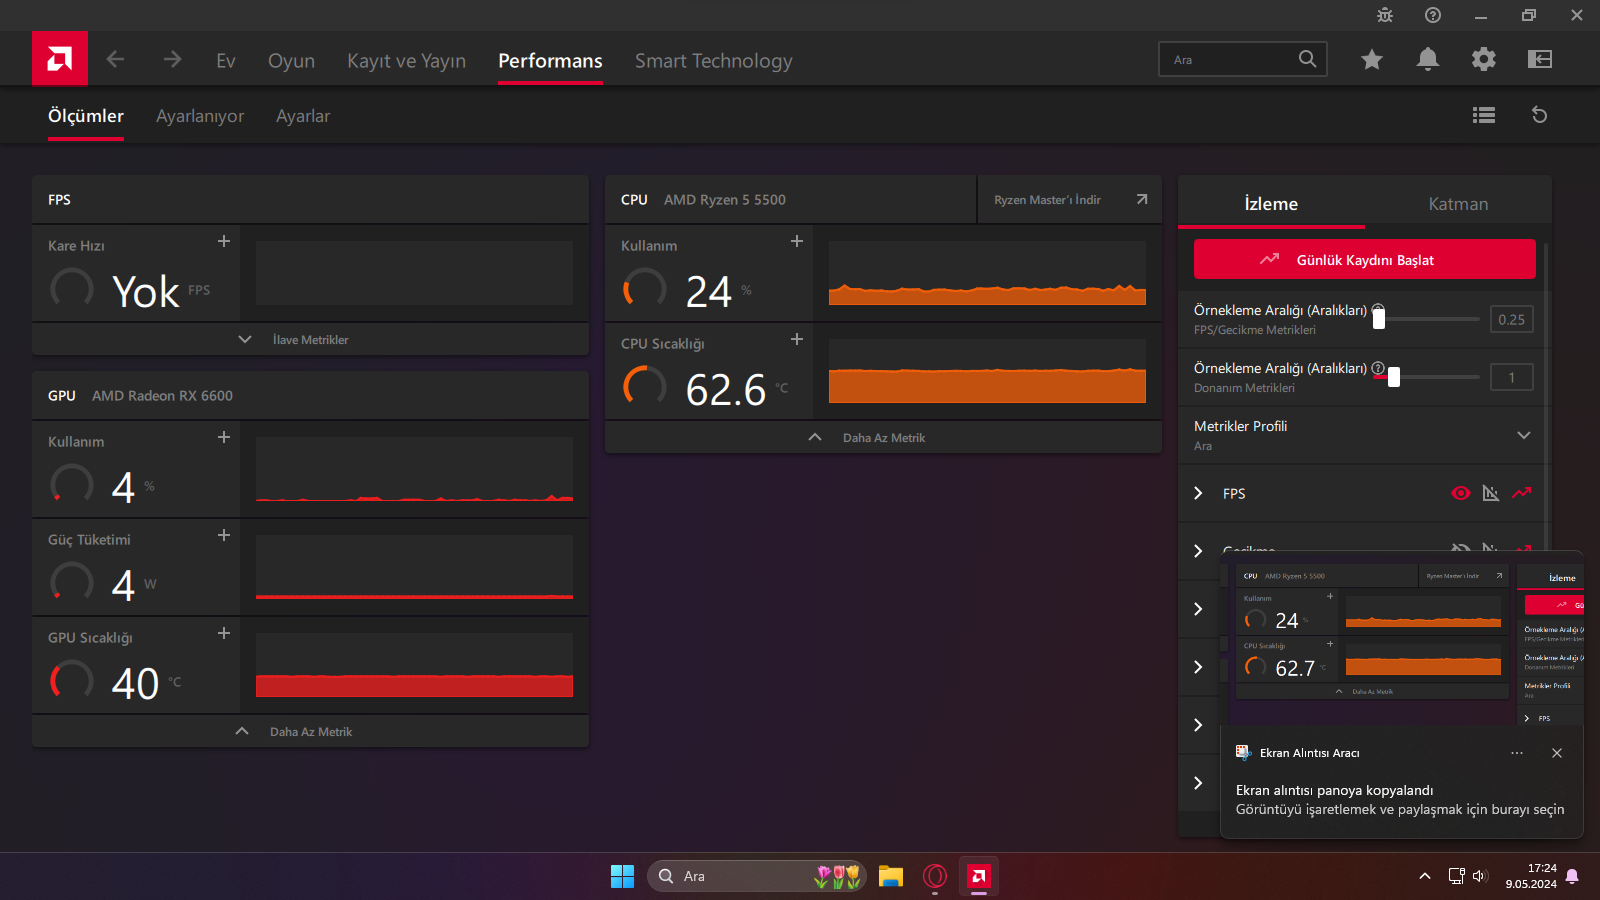Open favorites with the star icon

(x=1372, y=60)
